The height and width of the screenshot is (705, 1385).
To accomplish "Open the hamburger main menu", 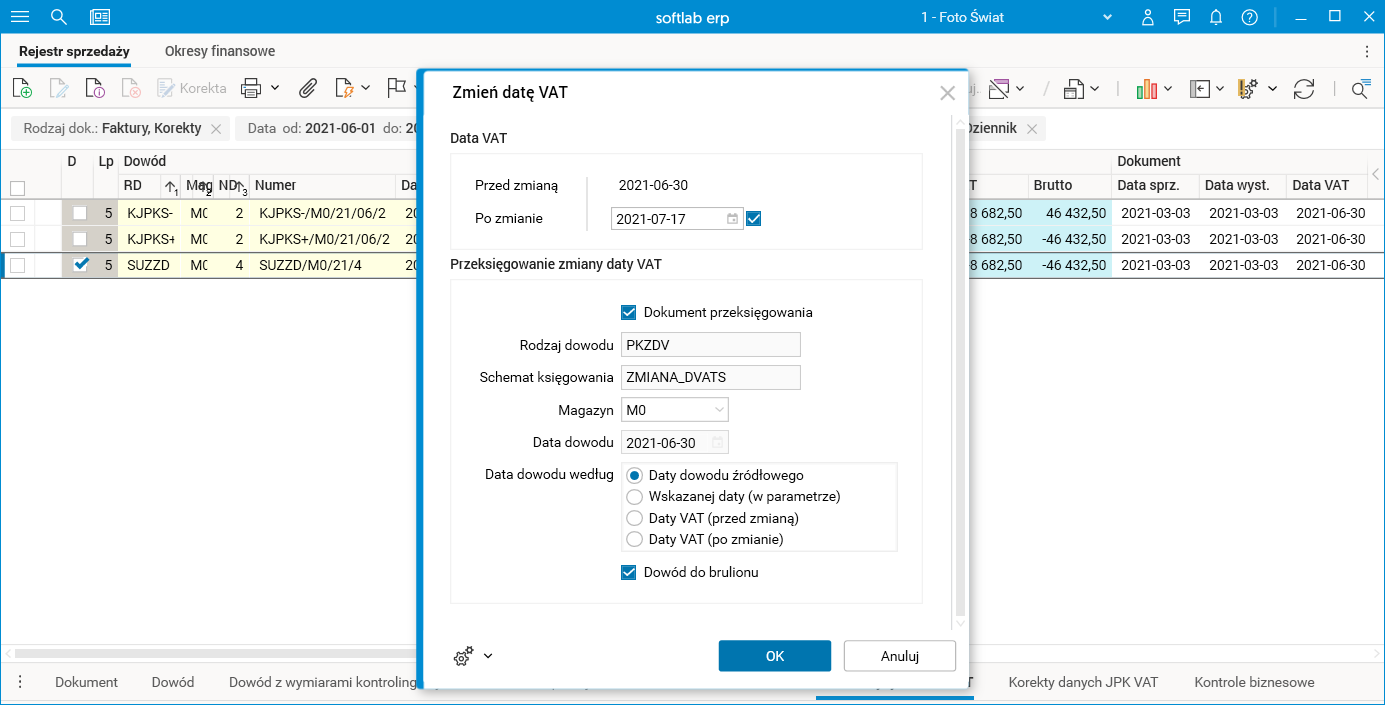I will (19, 17).
